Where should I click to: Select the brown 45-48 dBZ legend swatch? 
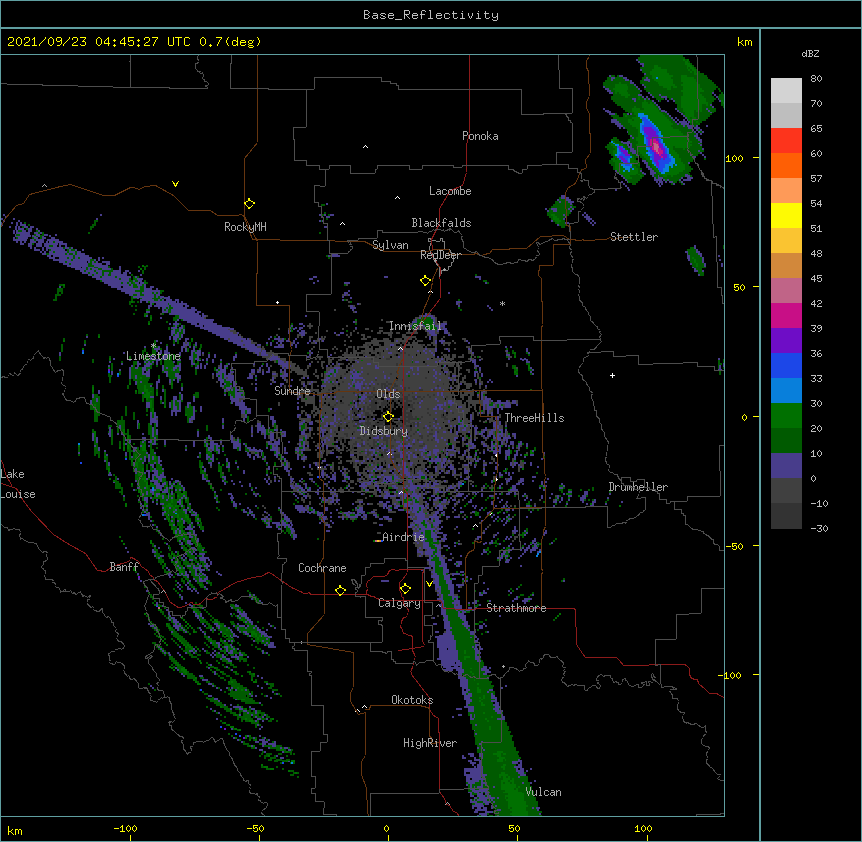(786, 265)
